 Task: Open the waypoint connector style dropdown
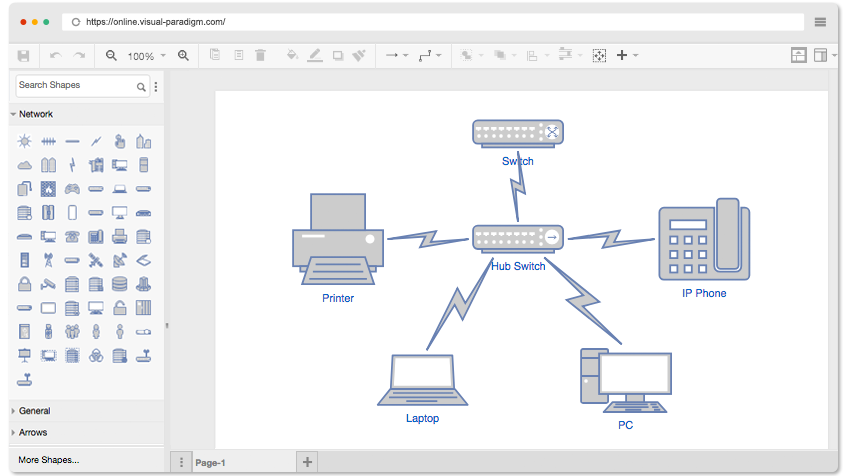430,55
